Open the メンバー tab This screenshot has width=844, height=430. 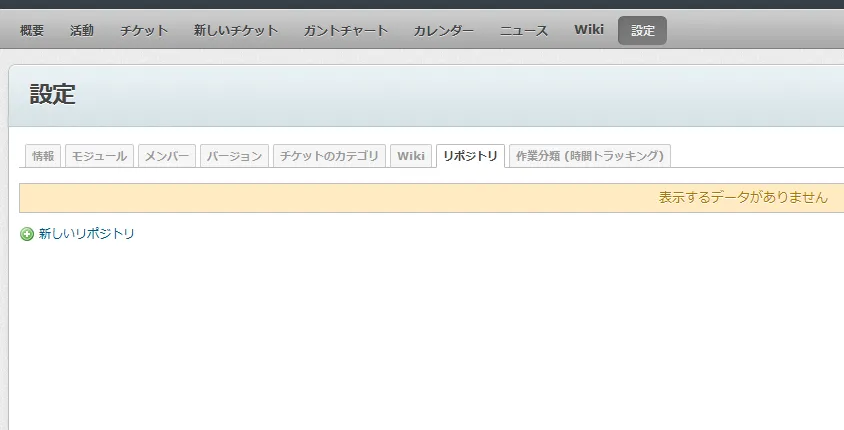pyautogui.click(x=167, y=156)
